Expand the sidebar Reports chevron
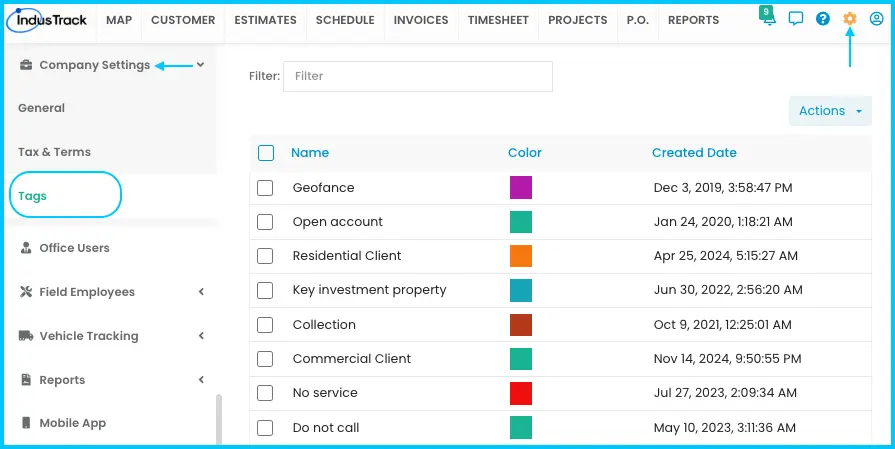895x449 pixels. pyautogui.click(x=201, y=379)
